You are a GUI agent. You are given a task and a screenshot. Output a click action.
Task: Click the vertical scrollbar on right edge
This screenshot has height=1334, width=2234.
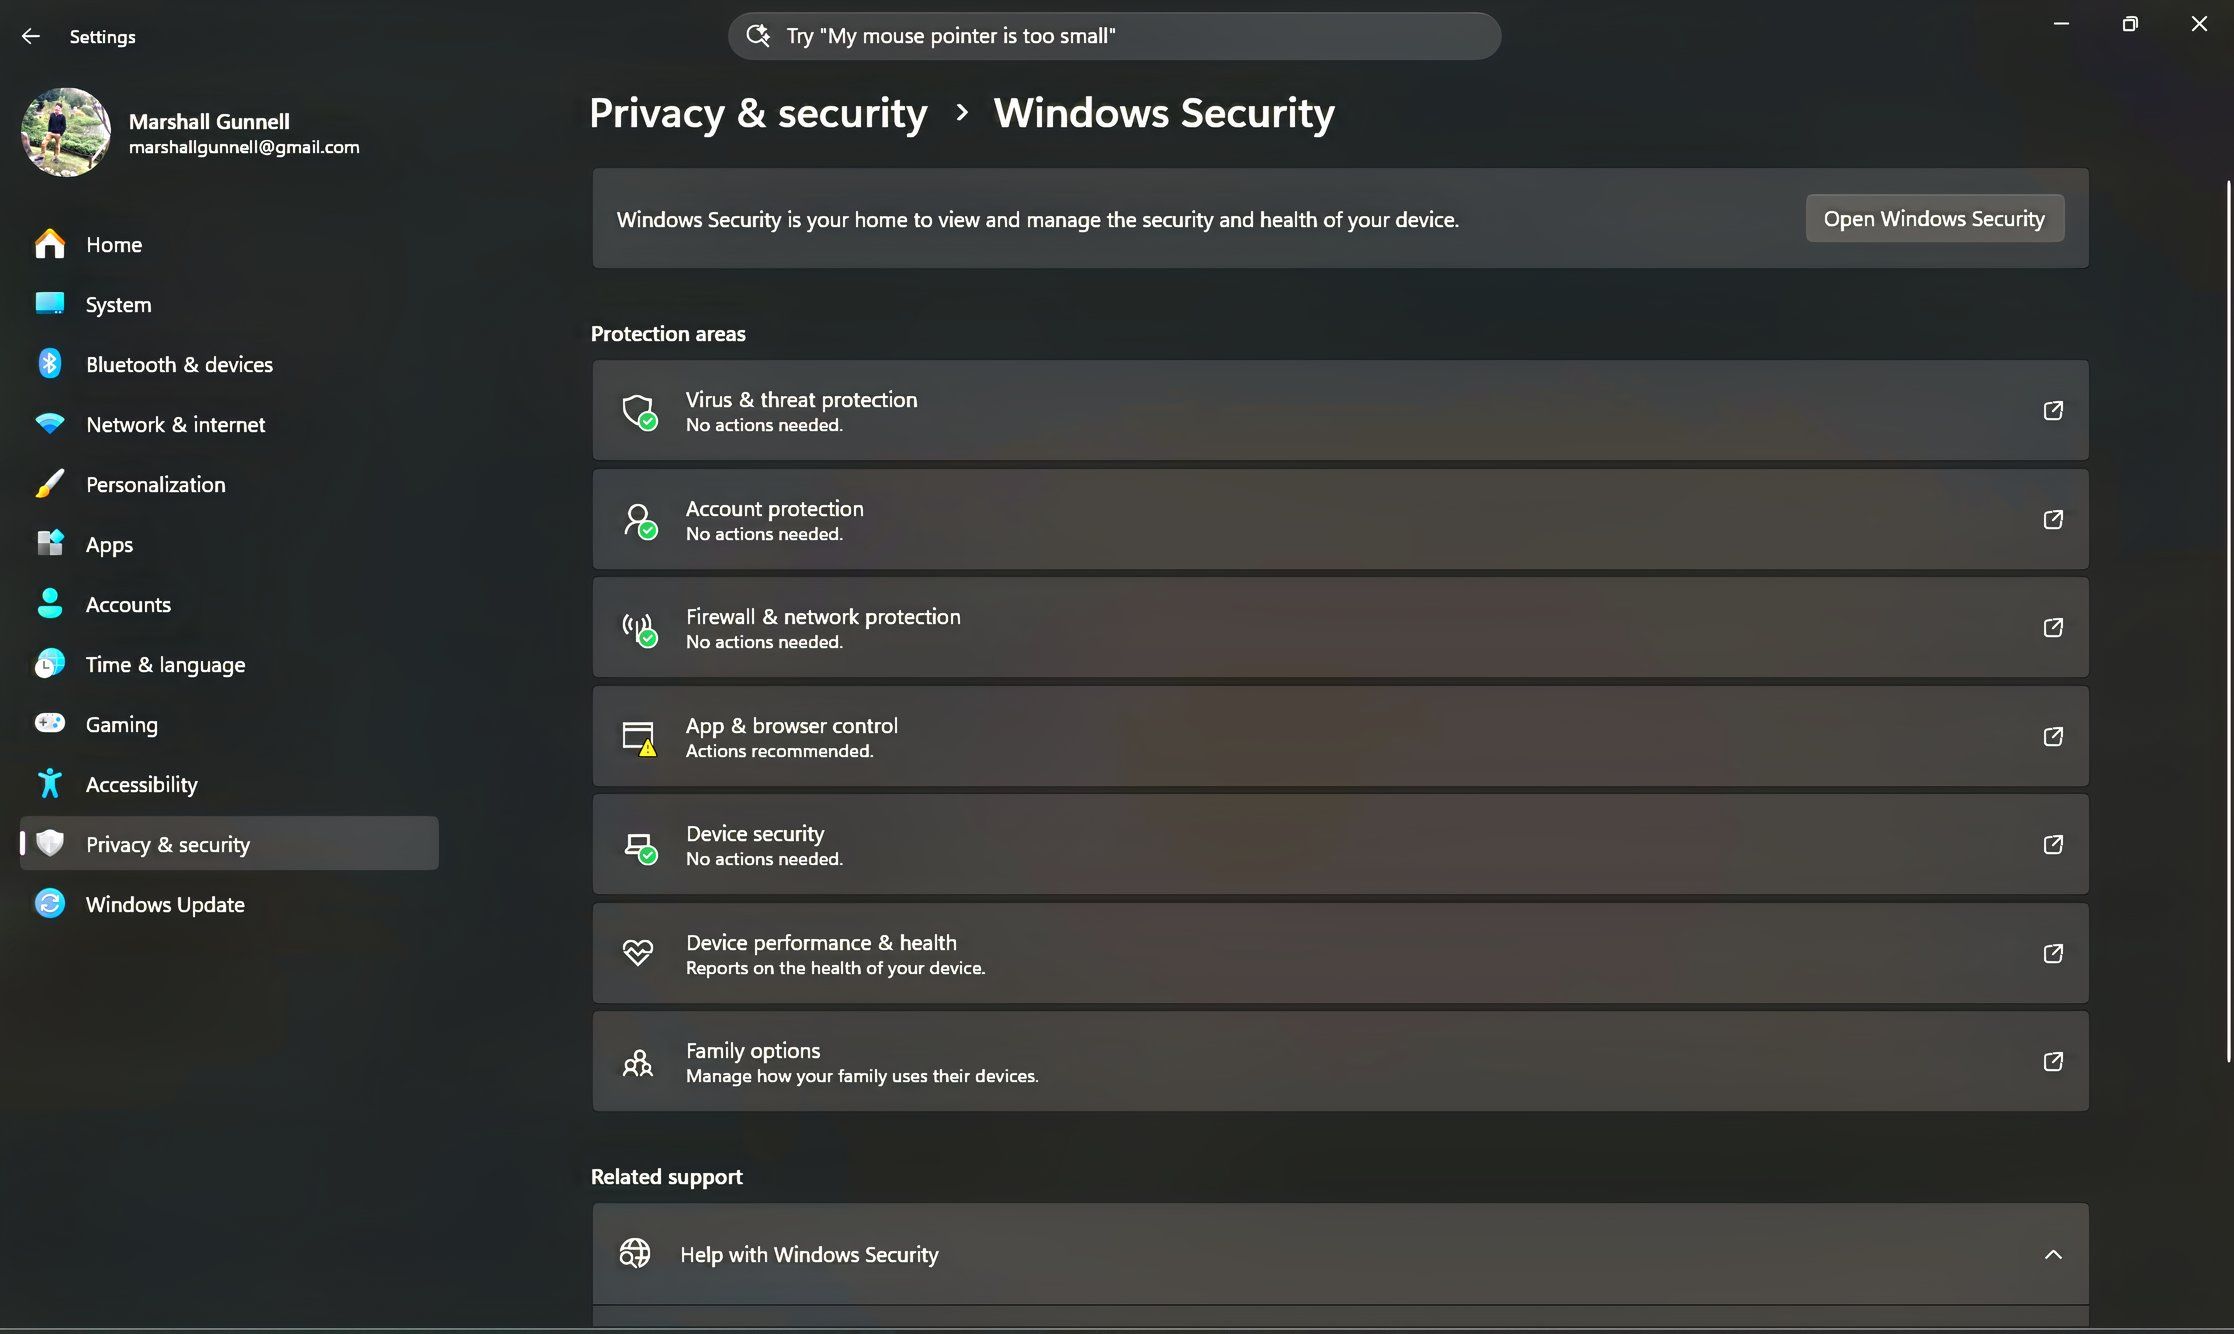tap(2228, 620)
